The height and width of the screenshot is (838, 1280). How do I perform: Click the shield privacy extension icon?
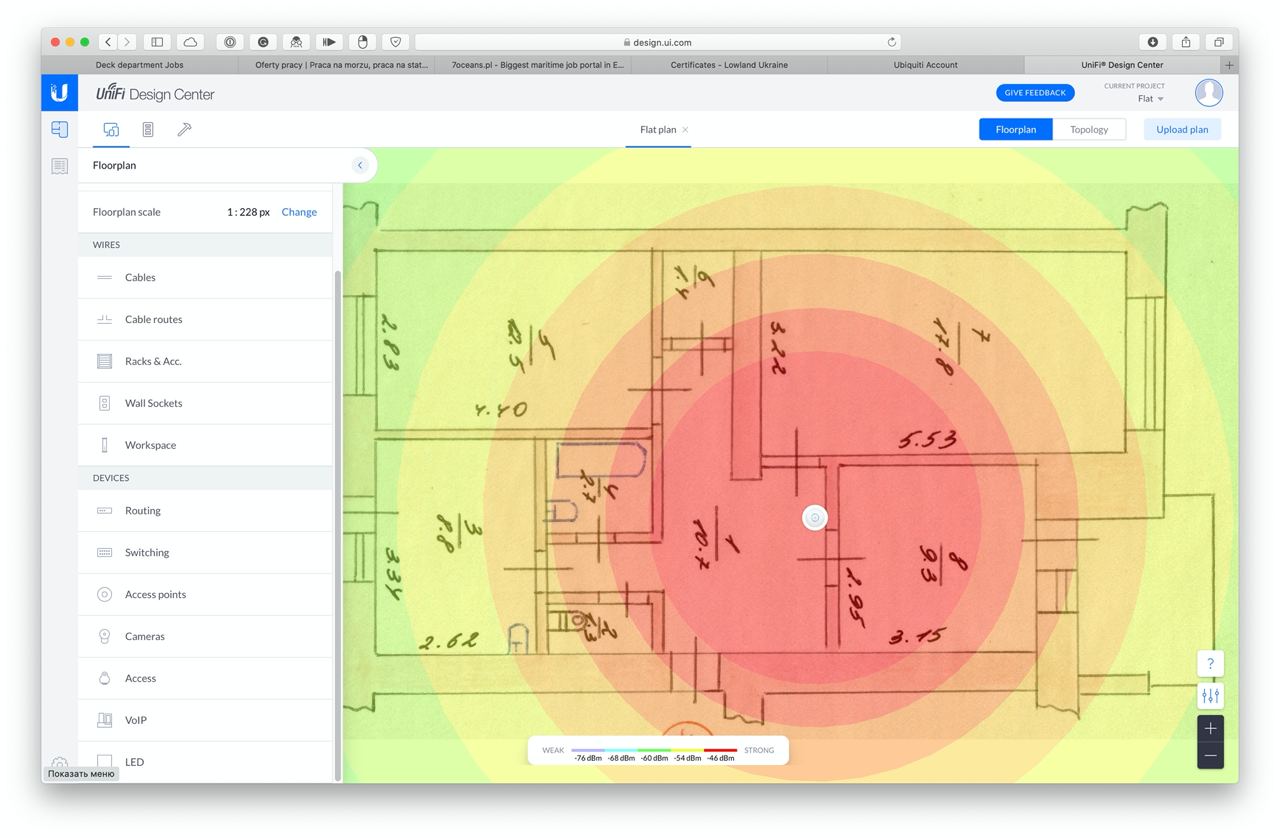395,42
